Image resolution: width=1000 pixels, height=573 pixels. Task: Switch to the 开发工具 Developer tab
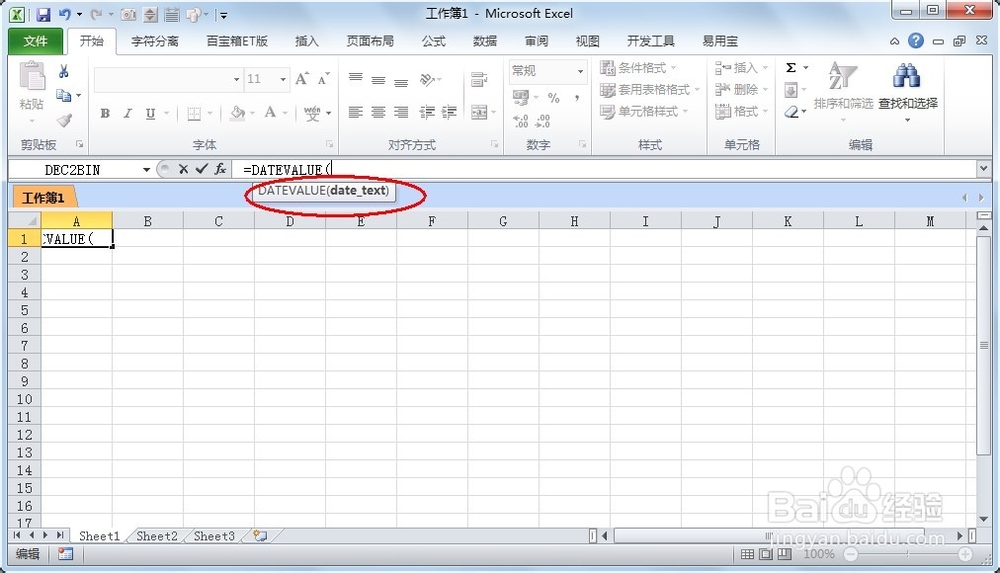(x=651, y=41)
